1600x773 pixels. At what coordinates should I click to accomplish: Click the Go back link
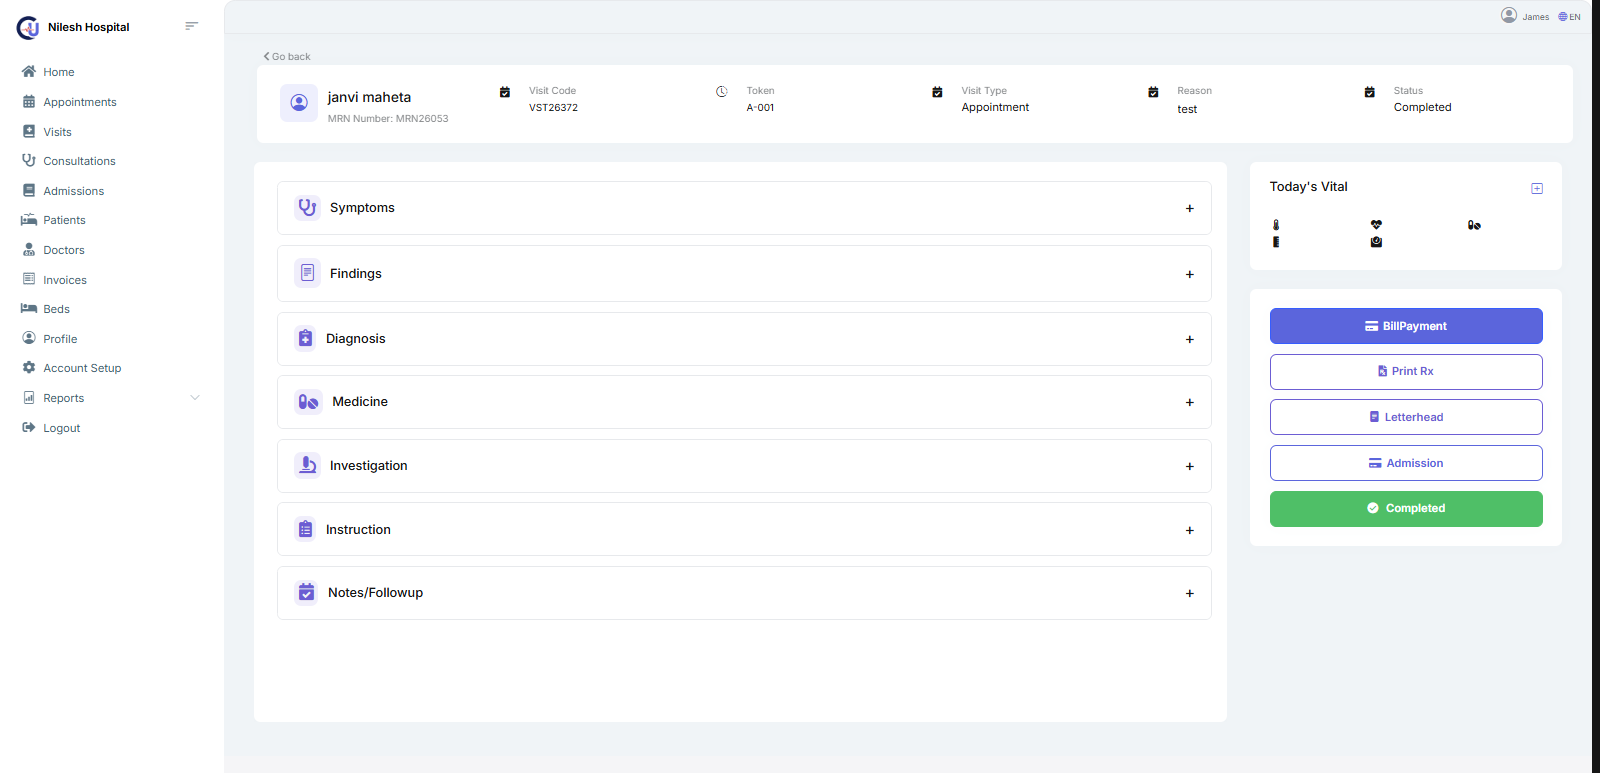pos(287,56)
